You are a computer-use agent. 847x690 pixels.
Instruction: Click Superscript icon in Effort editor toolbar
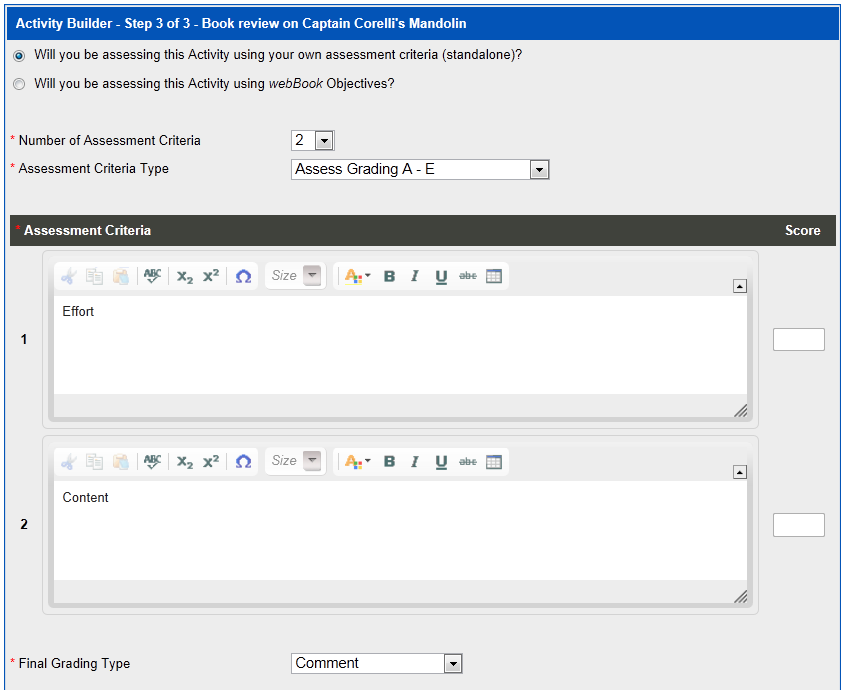point(211,276)
